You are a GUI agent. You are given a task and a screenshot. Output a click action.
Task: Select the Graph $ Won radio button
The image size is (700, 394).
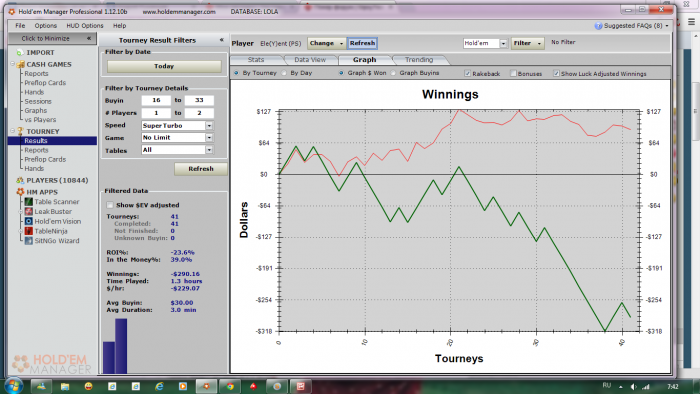341,73
